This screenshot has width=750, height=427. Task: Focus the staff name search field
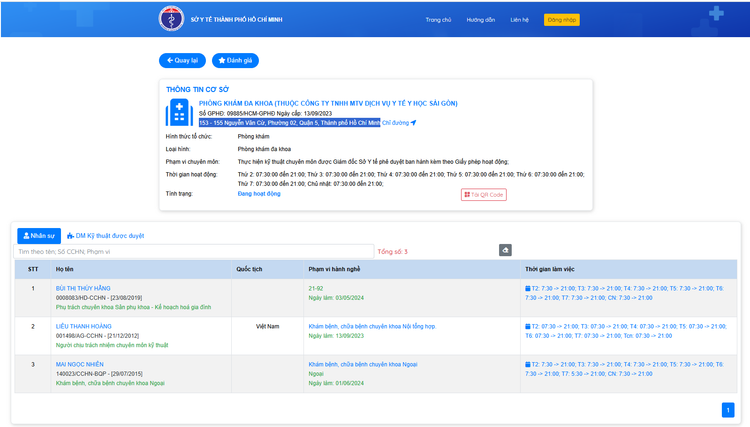coord(193,251)
